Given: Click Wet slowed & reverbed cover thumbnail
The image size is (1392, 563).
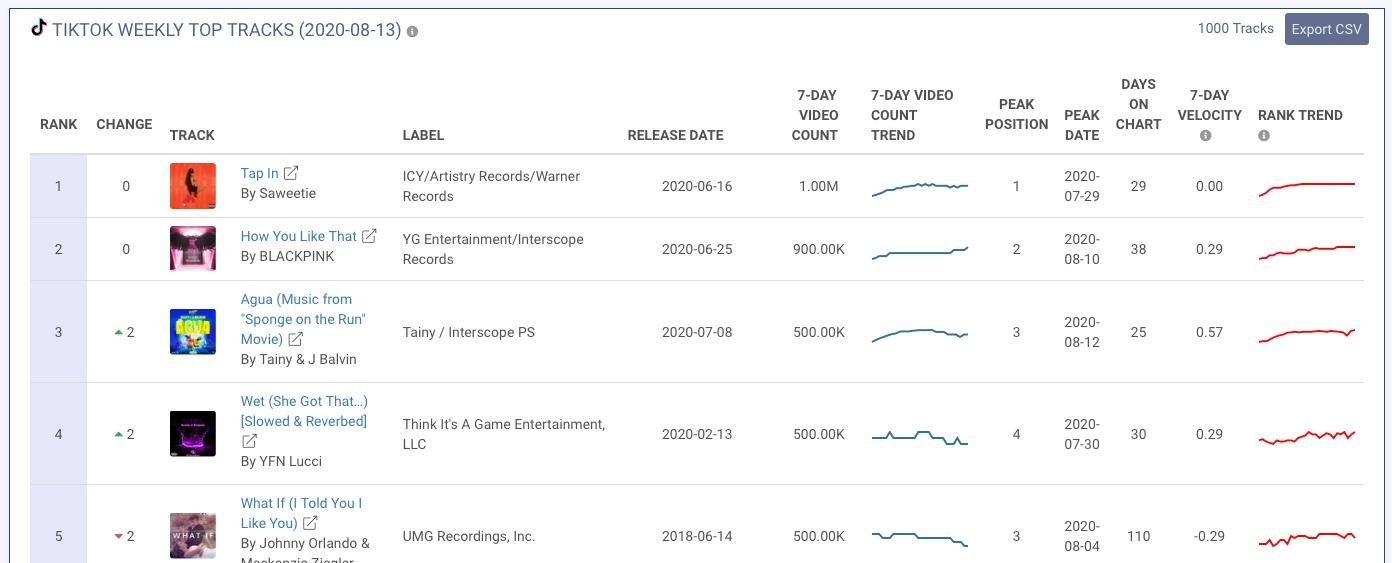Looking at the screenshot, I should pyautogui.click(x=193, y=434).
